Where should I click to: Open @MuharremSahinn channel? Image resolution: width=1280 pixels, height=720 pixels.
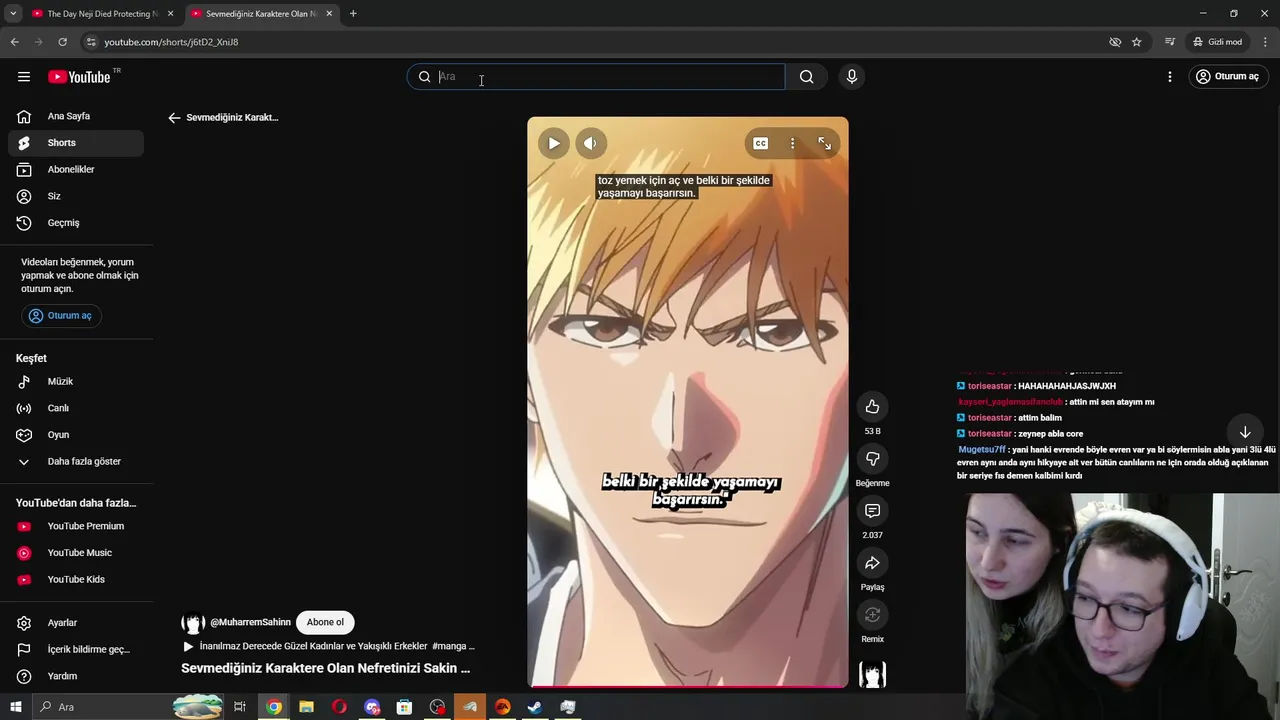coord(250,622)
